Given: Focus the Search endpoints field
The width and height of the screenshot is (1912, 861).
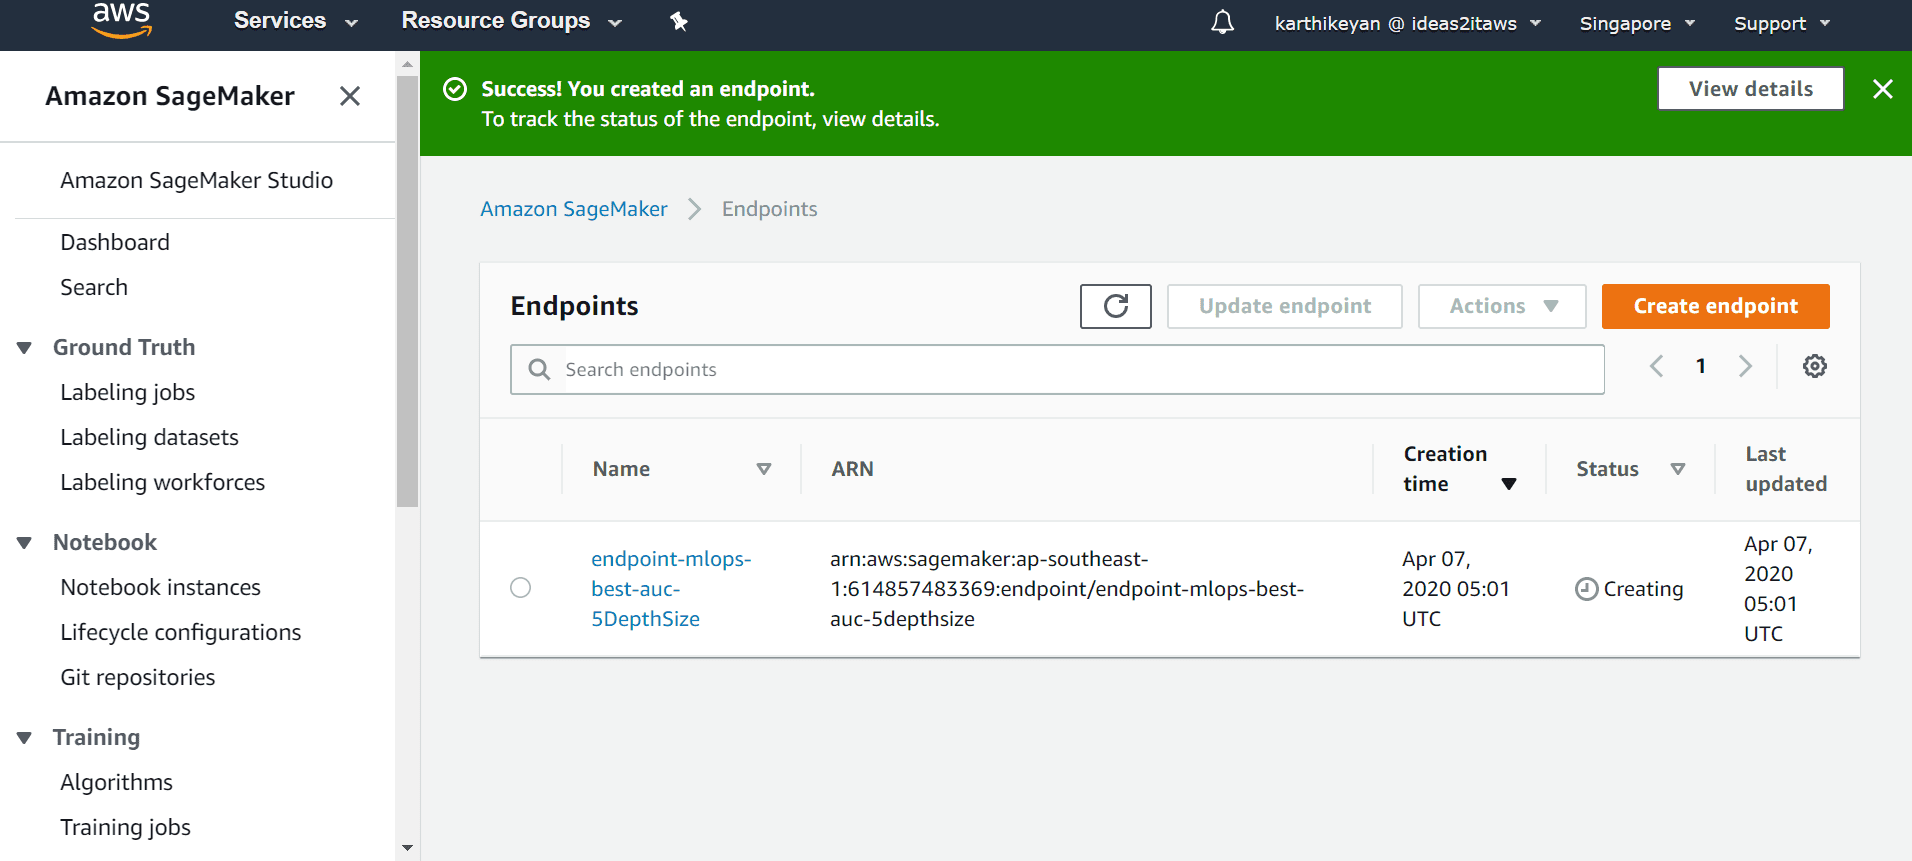Looking at the screenshot, I should 1057,369.
